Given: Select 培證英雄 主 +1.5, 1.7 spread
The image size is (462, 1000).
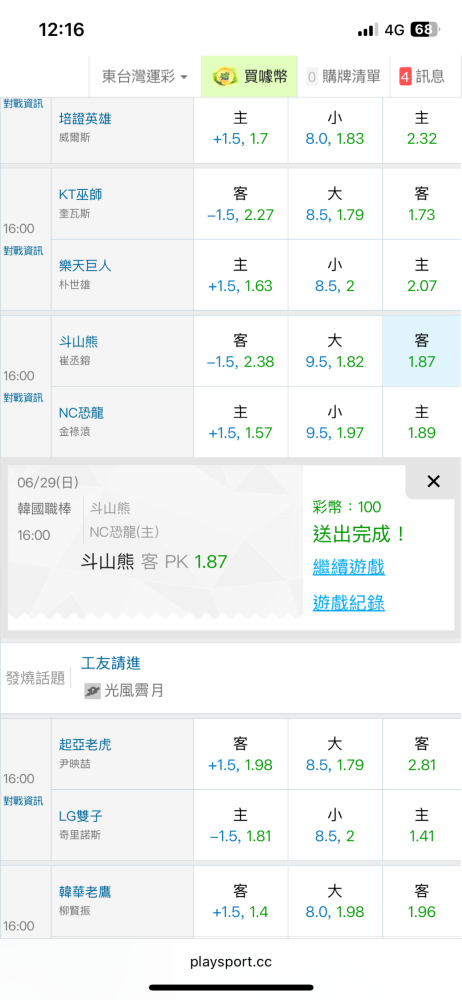Looking at the screenshot, I should coord(241,128).
